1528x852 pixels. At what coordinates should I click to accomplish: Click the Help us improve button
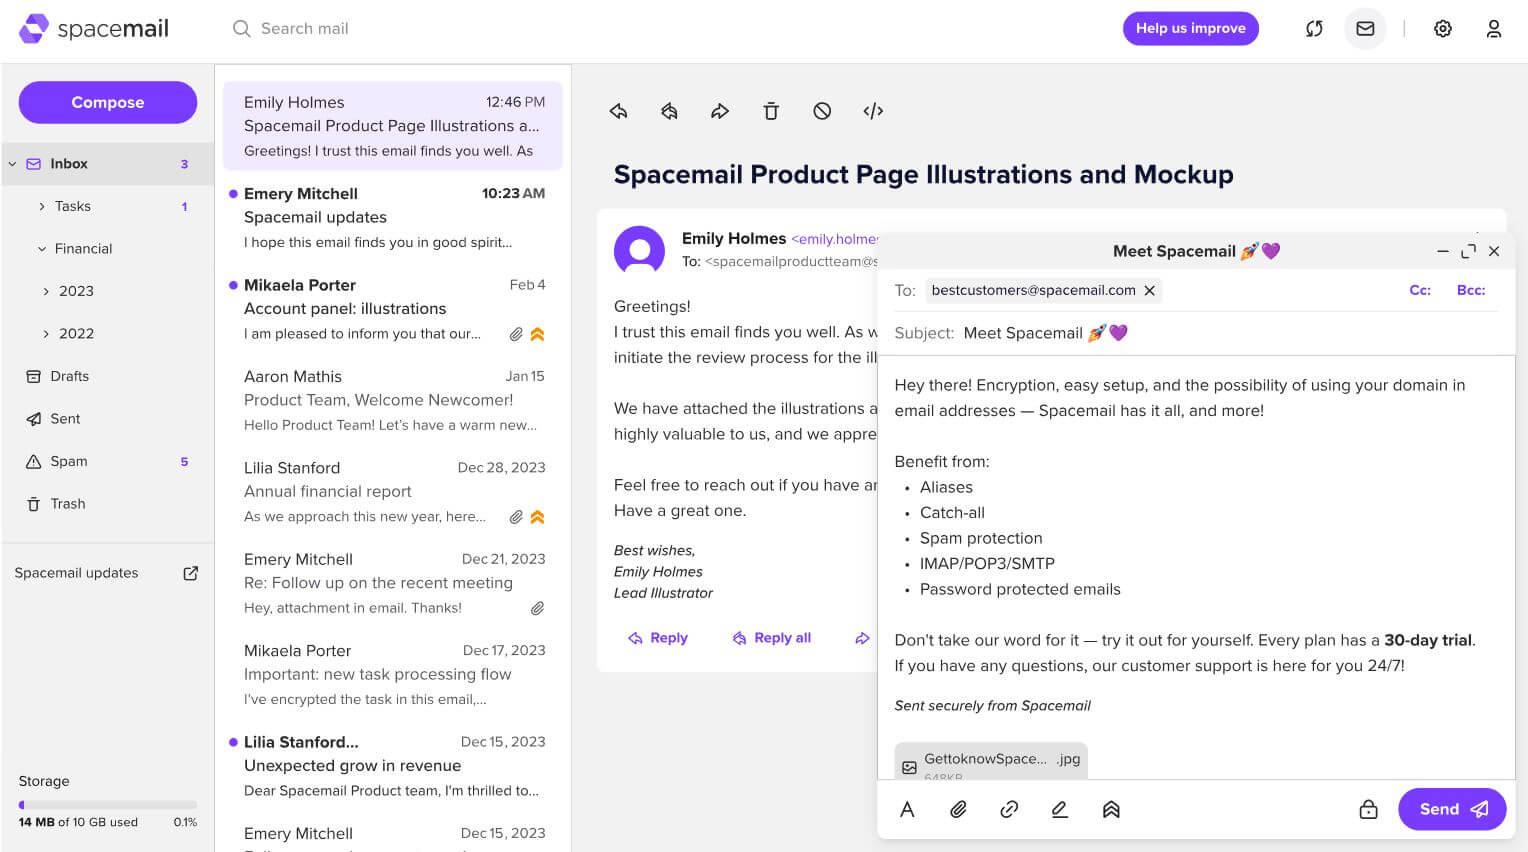click(x=1190, y=28)
